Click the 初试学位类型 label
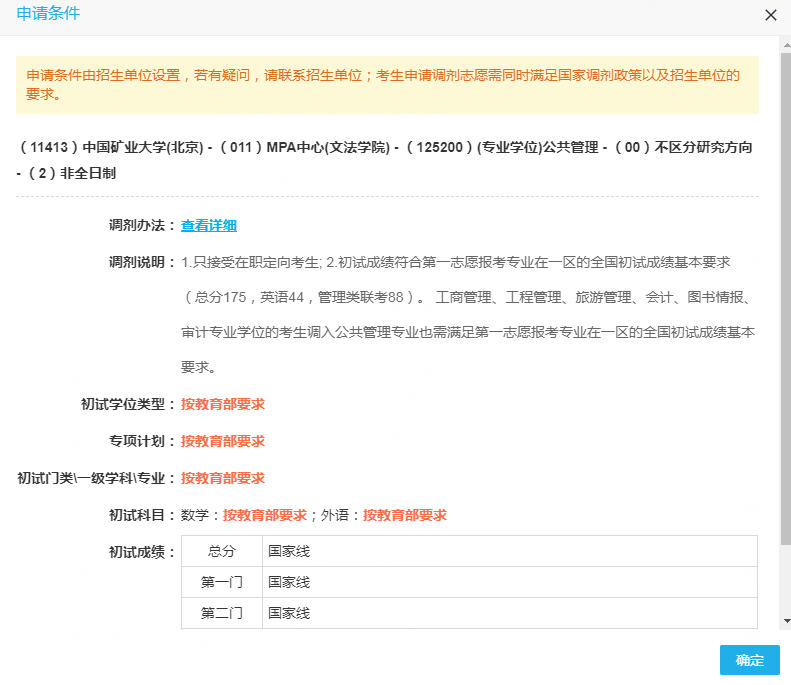Screen dimensions: 791x685 127,404
